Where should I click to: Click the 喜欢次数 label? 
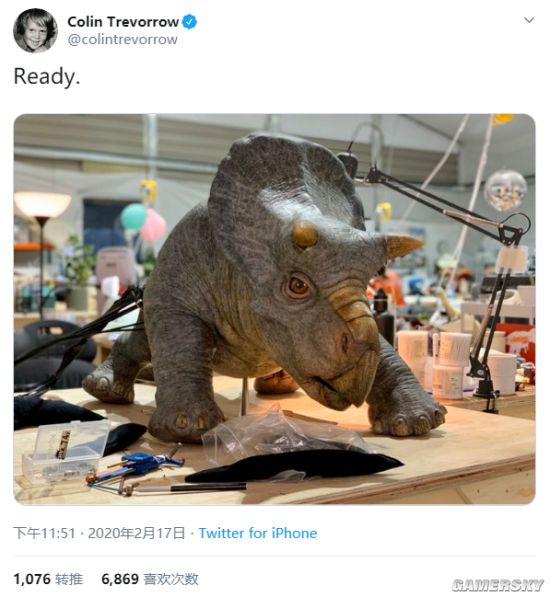point(171,579)
